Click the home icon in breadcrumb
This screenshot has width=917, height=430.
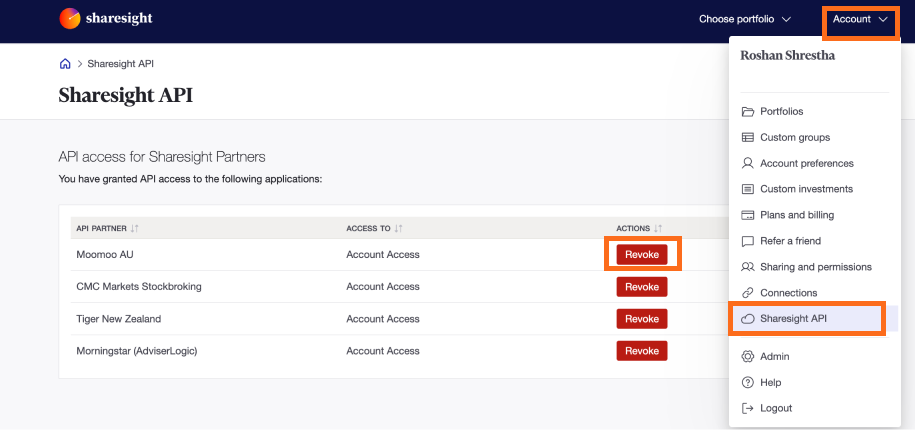65,64
